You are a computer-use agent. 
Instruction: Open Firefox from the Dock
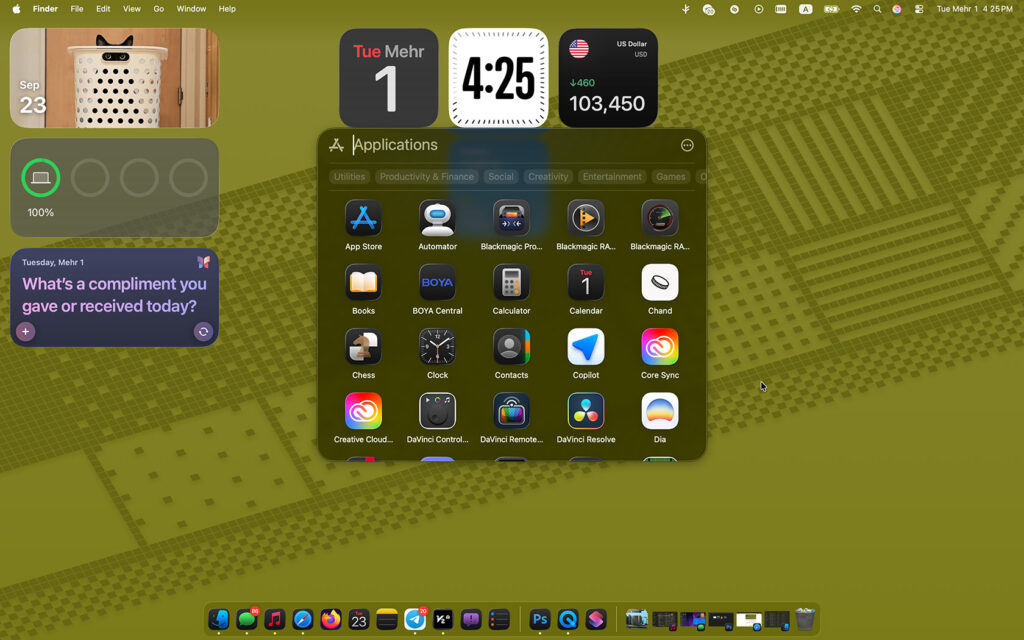(330, 619)
